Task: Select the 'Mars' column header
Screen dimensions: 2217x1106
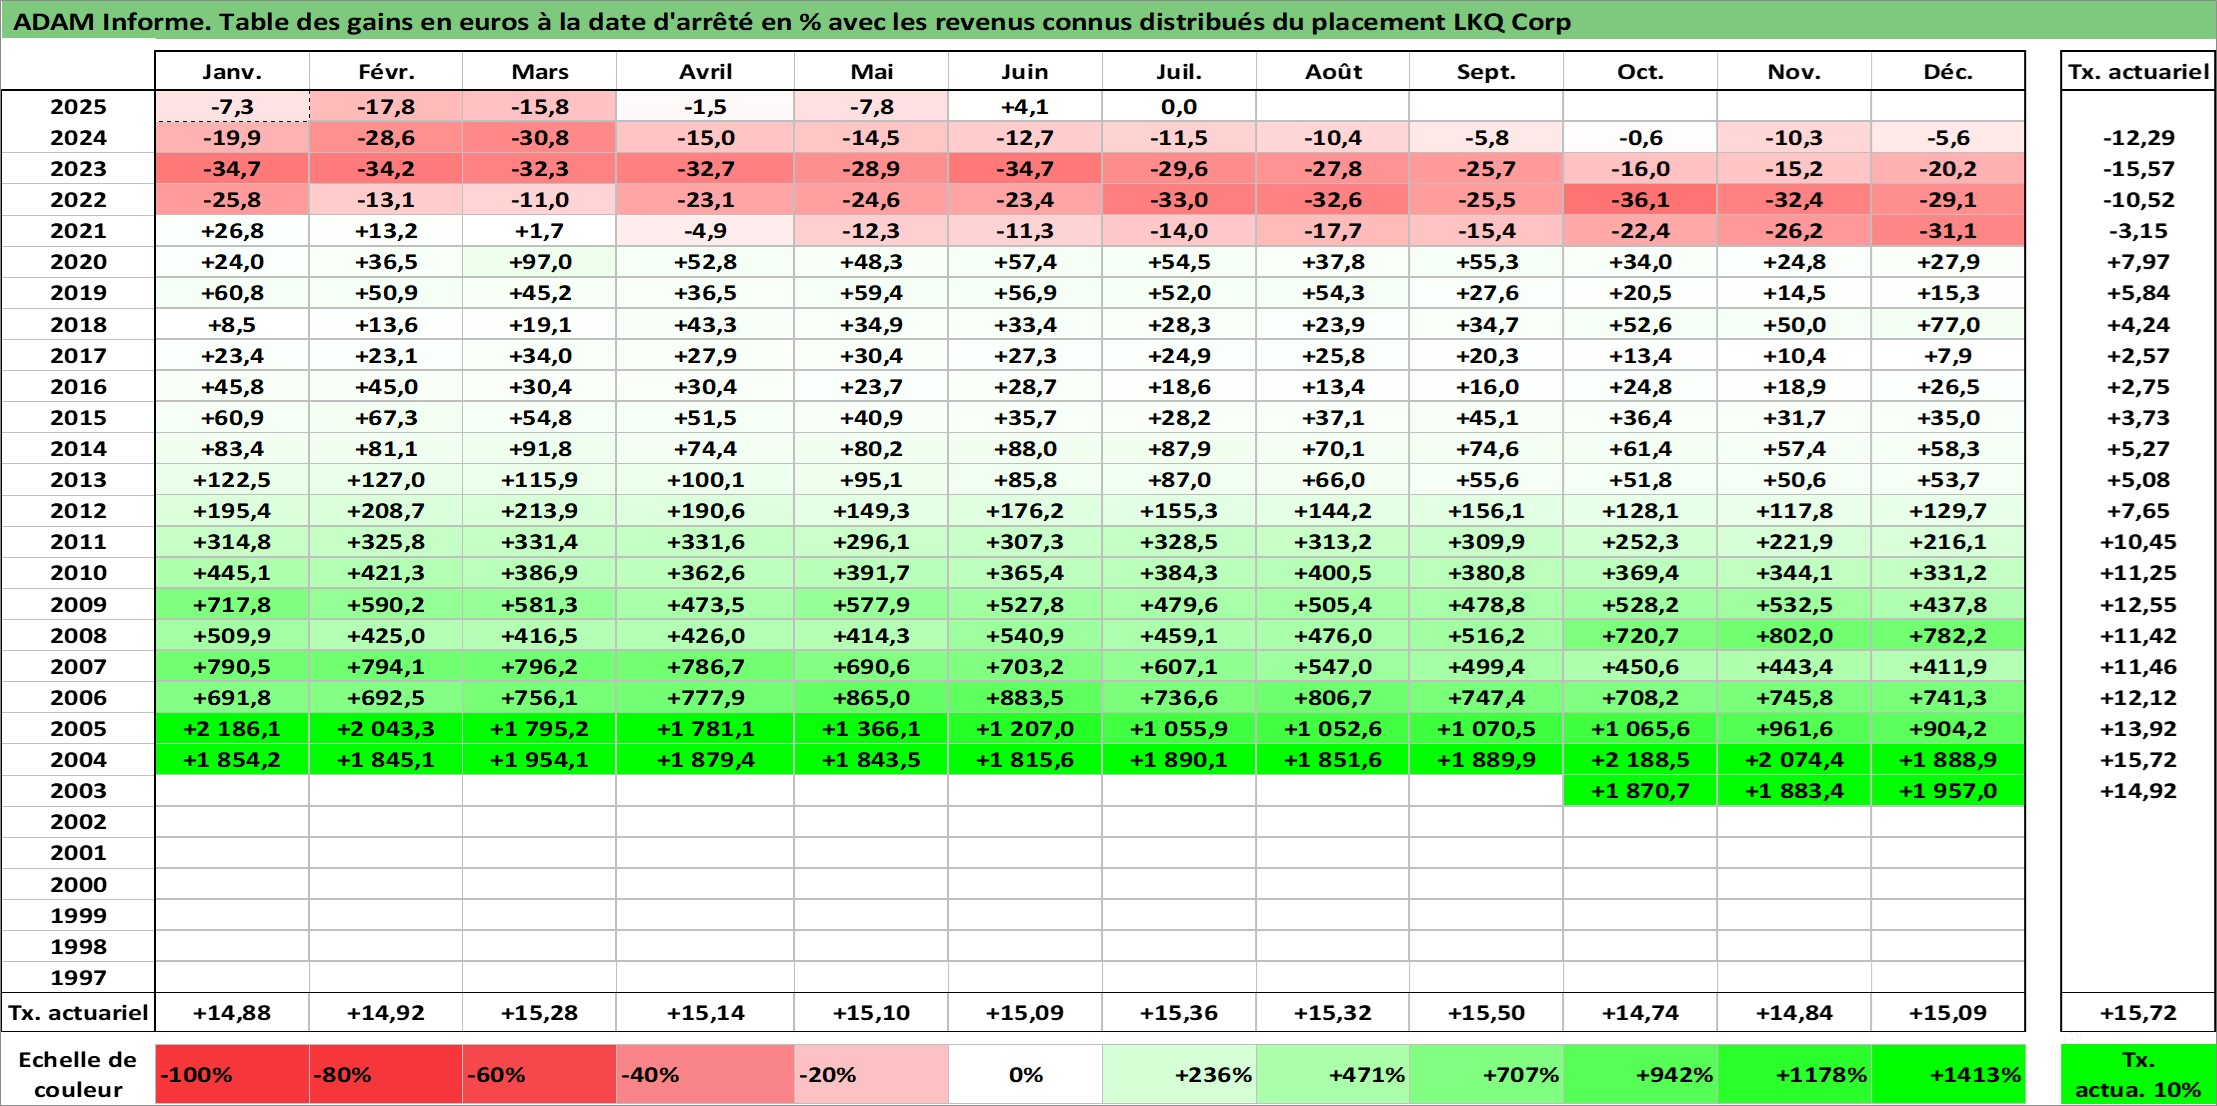Action: pyautogui.click(x=540, y=72)
